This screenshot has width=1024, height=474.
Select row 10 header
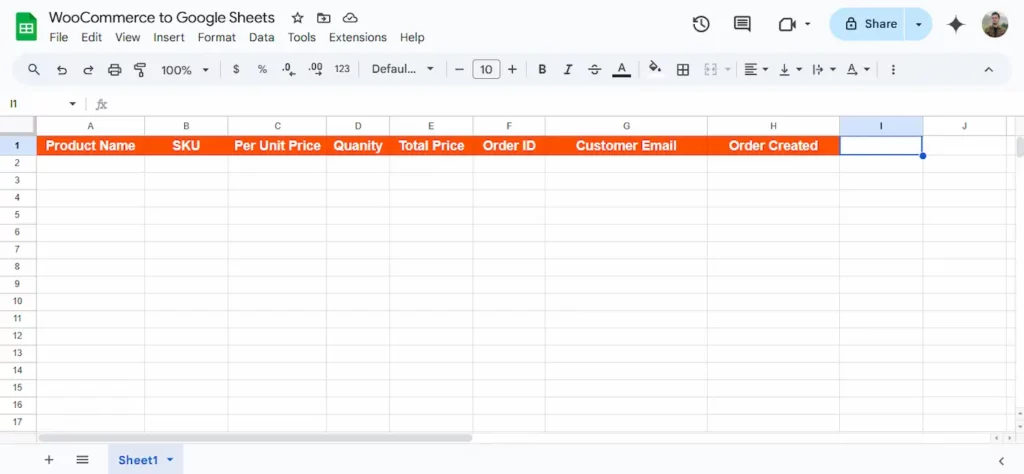pyautogui.click(x=18, y=301)
